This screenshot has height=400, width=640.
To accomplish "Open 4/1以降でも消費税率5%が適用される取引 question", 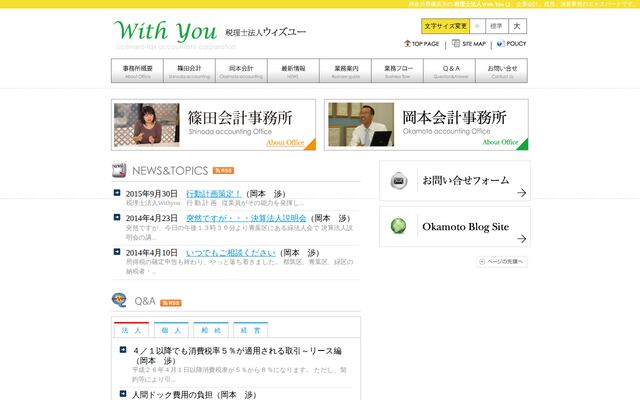I will click(237, 356).
